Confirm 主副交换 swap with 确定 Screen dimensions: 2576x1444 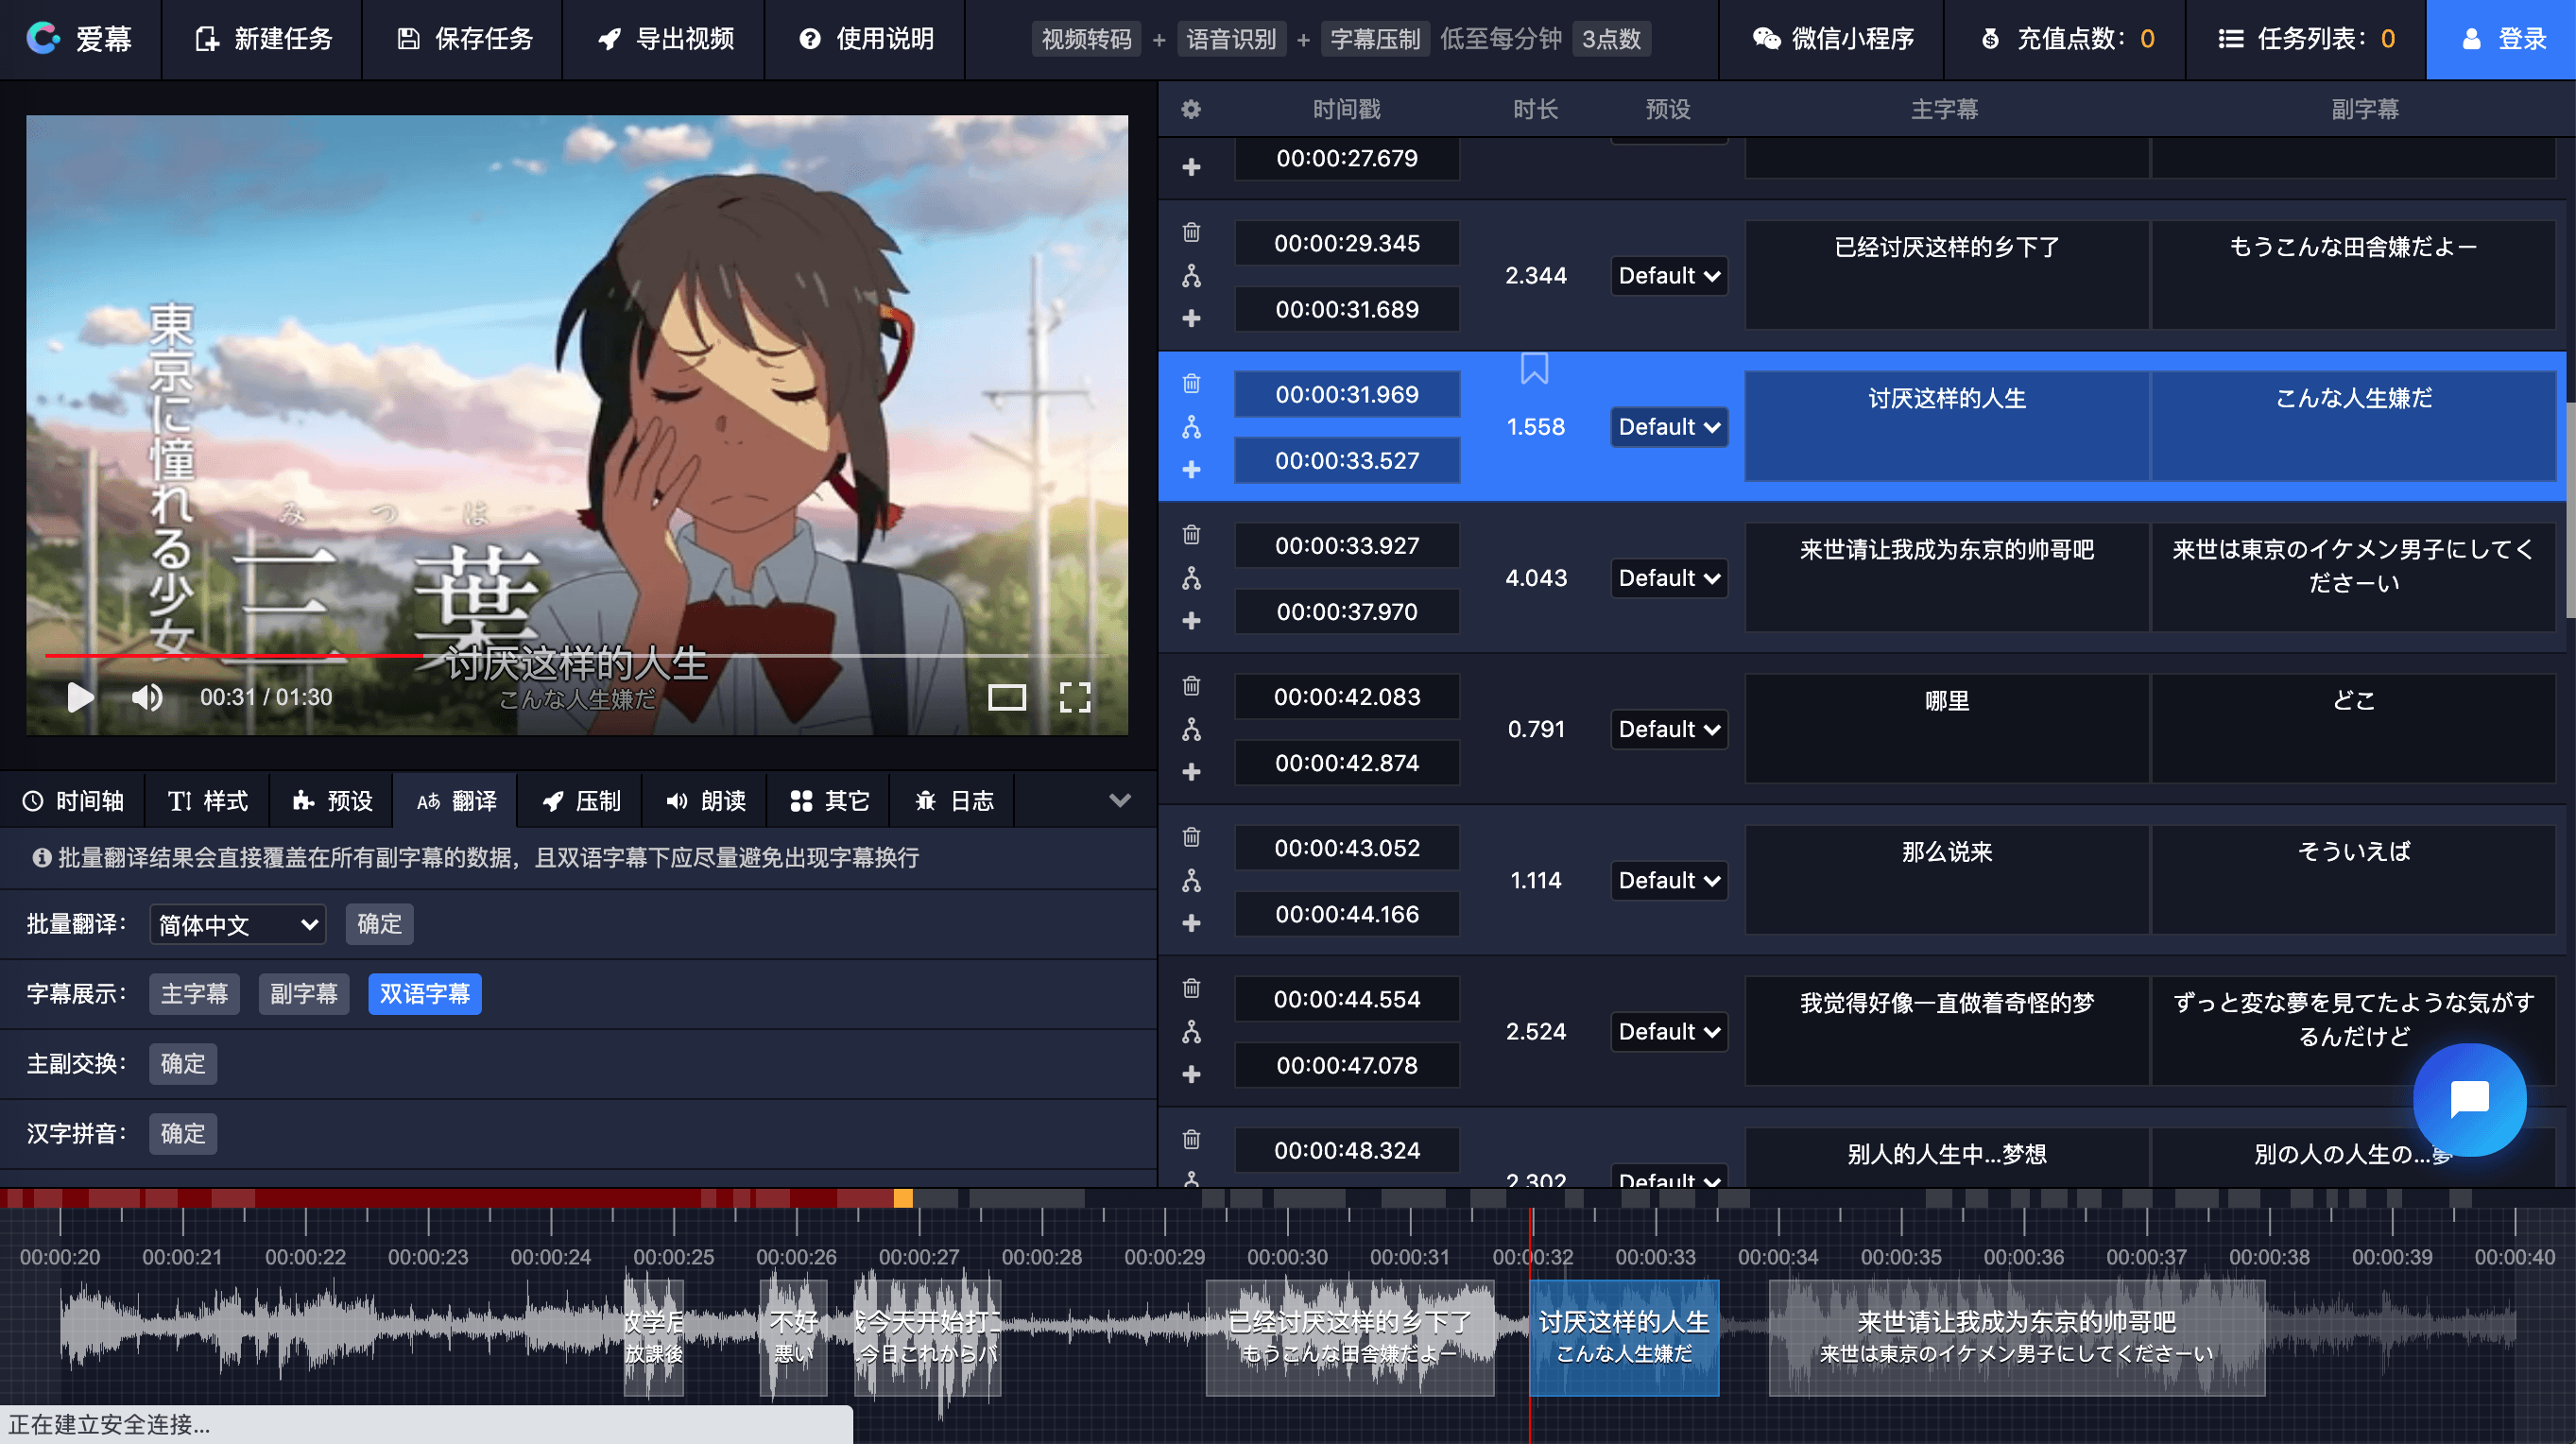[182, 1064]
